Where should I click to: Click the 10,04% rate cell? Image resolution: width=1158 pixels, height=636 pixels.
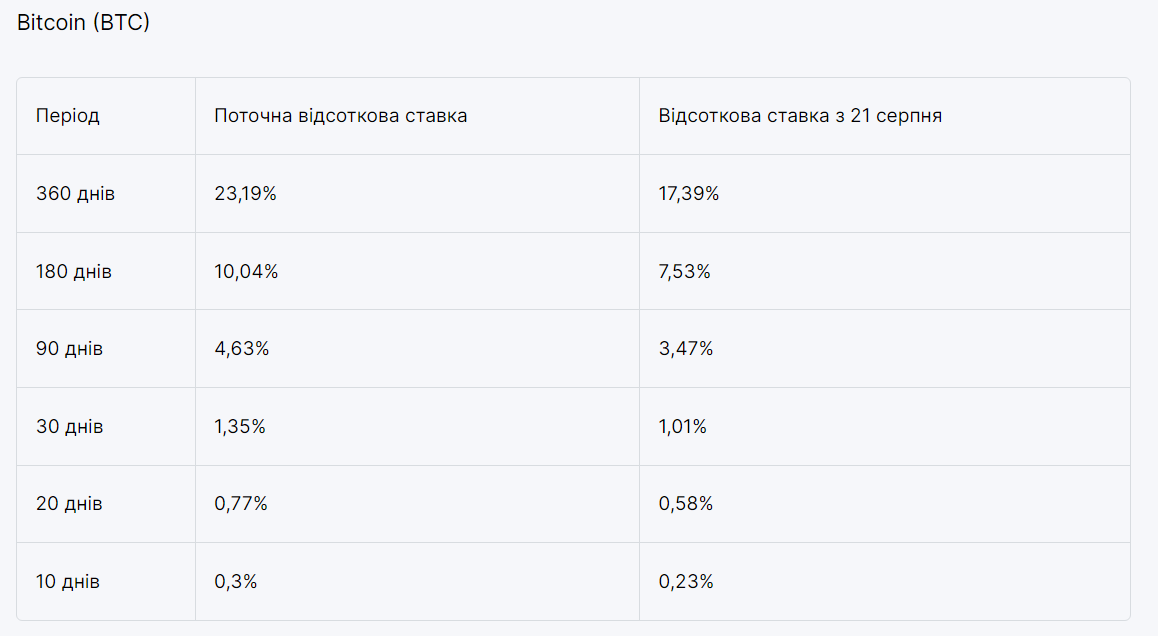246,272
